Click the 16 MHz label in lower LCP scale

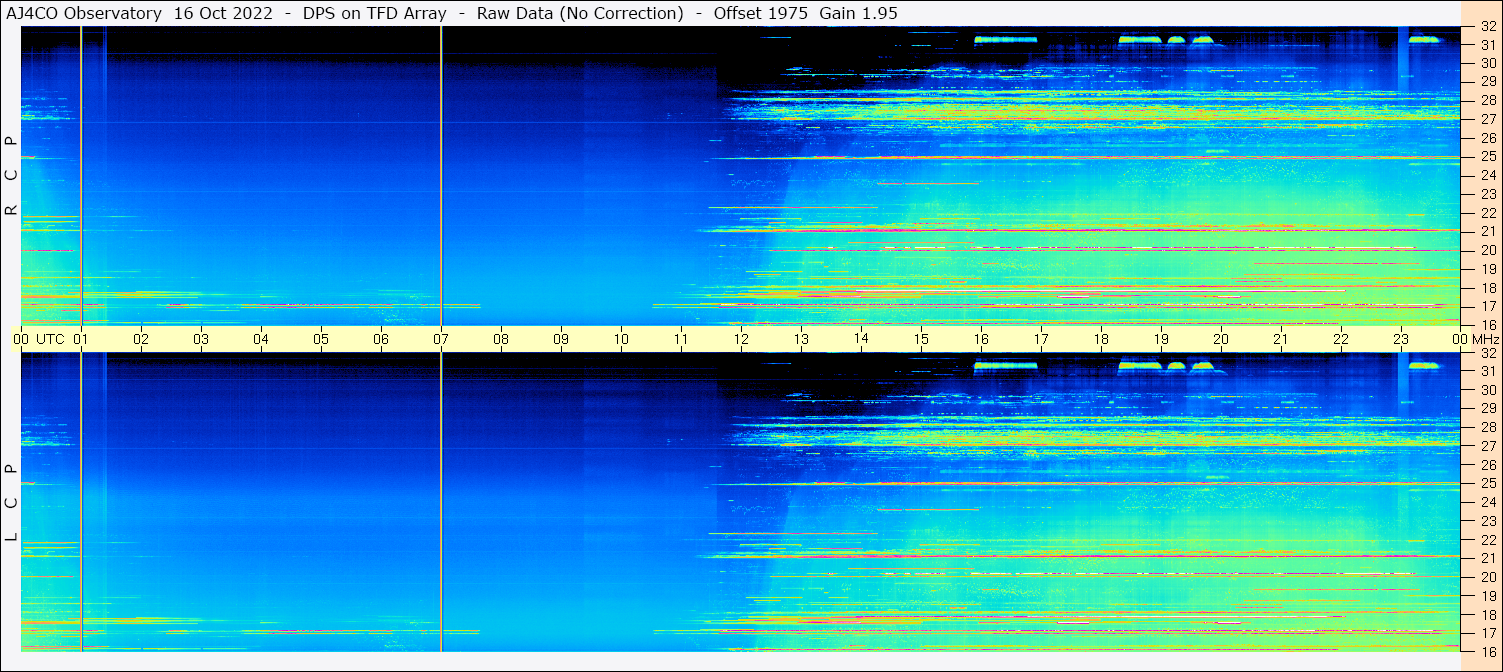click(1487, 651)
